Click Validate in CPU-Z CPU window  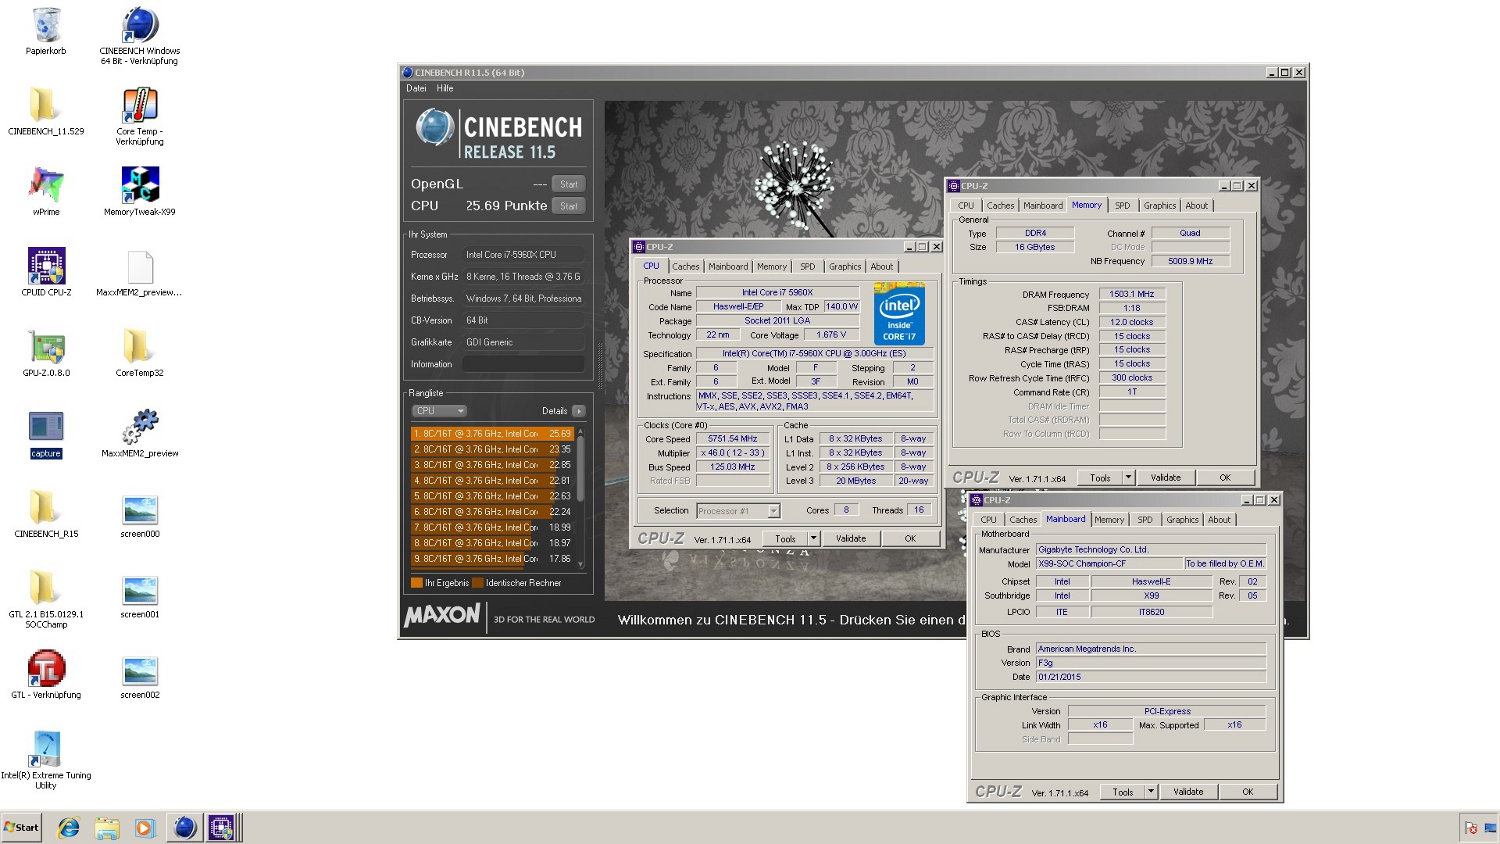coord(851,539)
